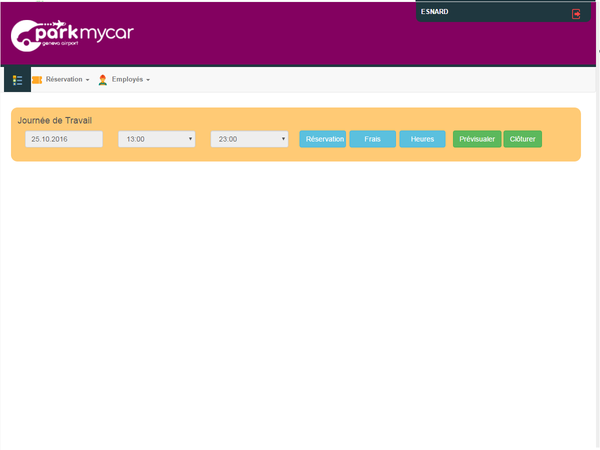This screenshot has width=600, height=450.
Task: Click the date field showing 25.10.2016
Action: coord(64,140)
